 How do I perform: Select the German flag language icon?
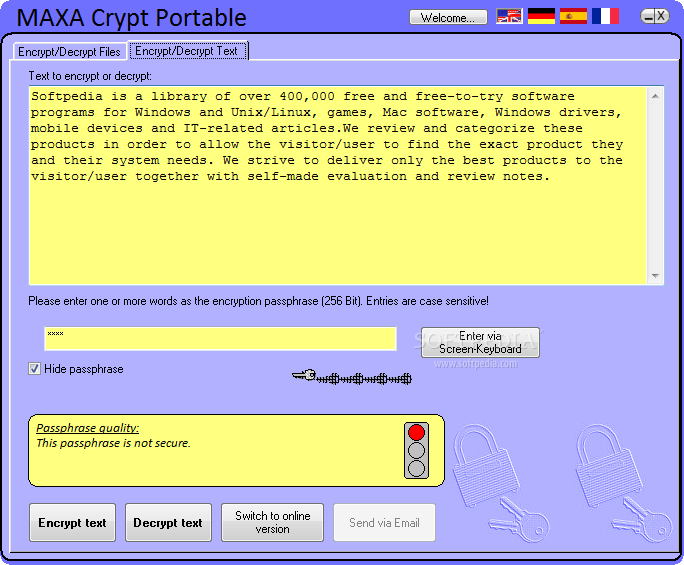point(541,17)
